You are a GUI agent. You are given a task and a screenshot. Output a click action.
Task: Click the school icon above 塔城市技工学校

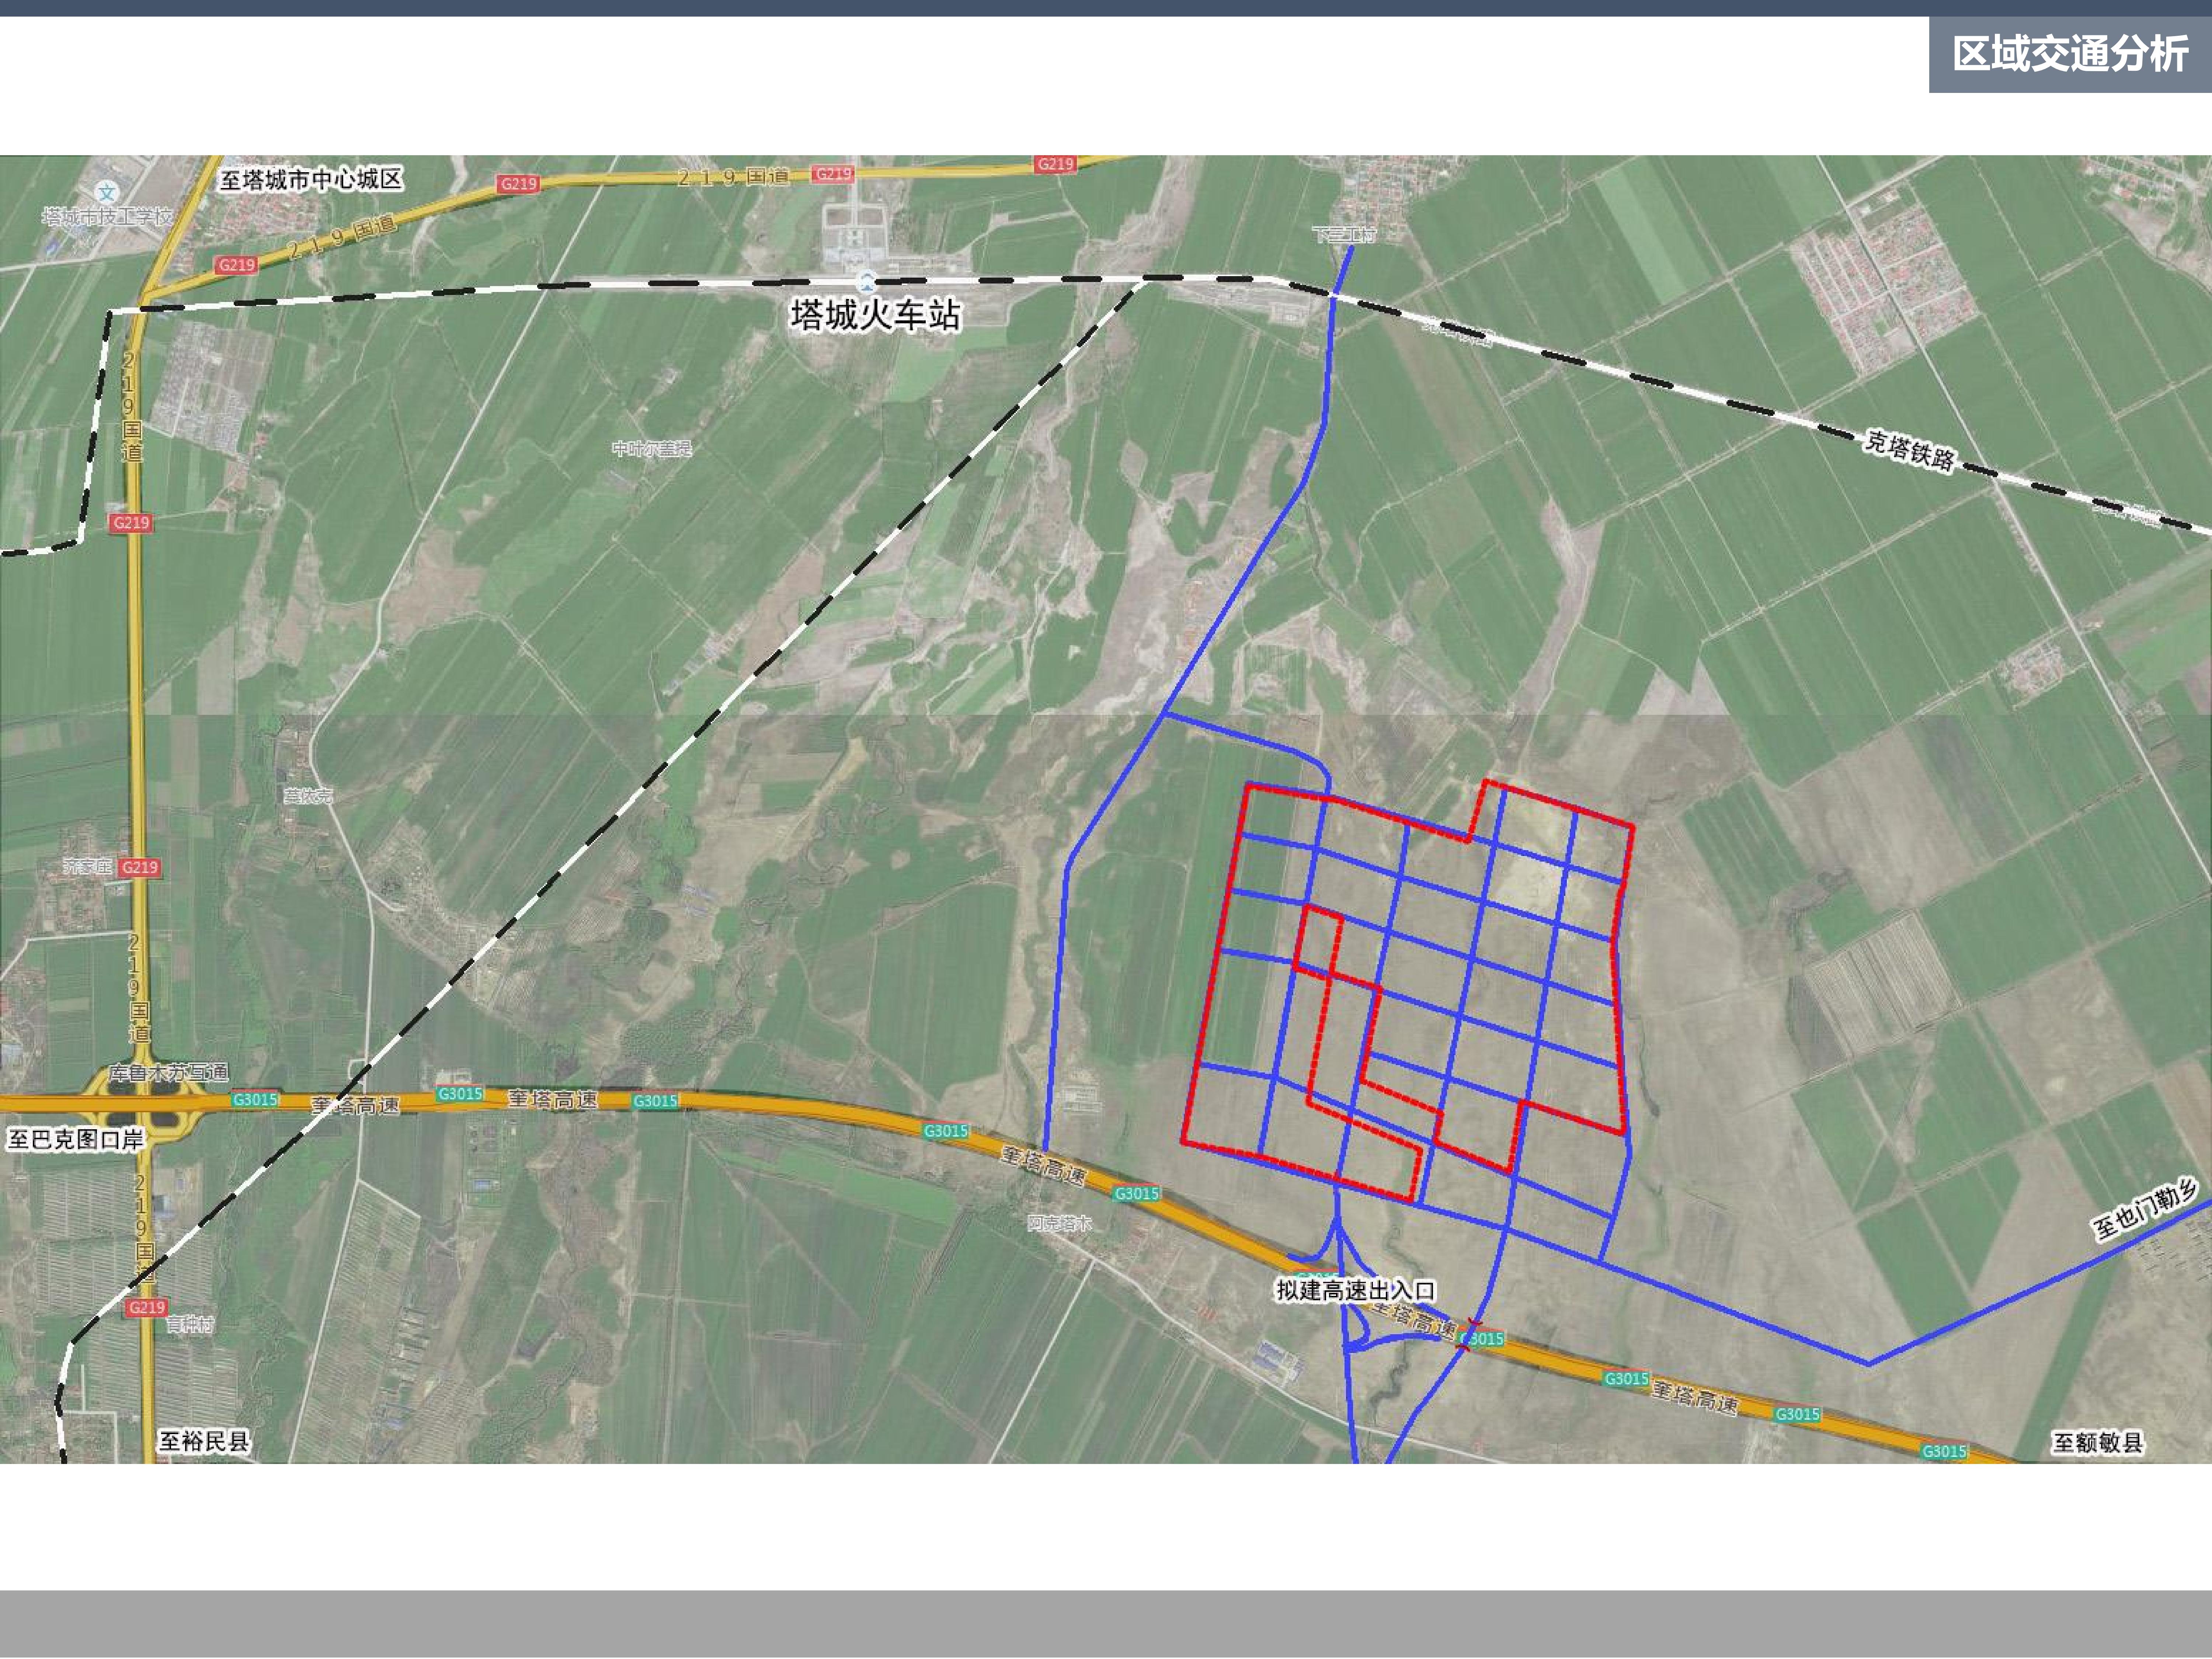point(107,192)
